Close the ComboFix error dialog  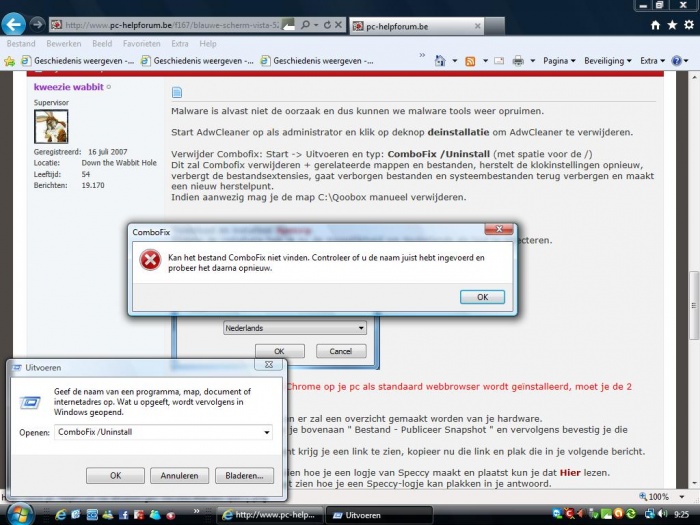(499, 229)
